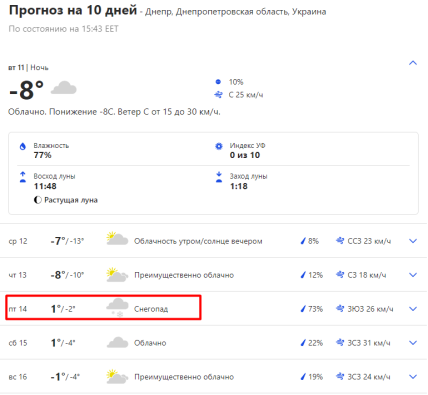
Task: Click the Прогноз на 10 дней heading
Action: [x=73, y=10]
